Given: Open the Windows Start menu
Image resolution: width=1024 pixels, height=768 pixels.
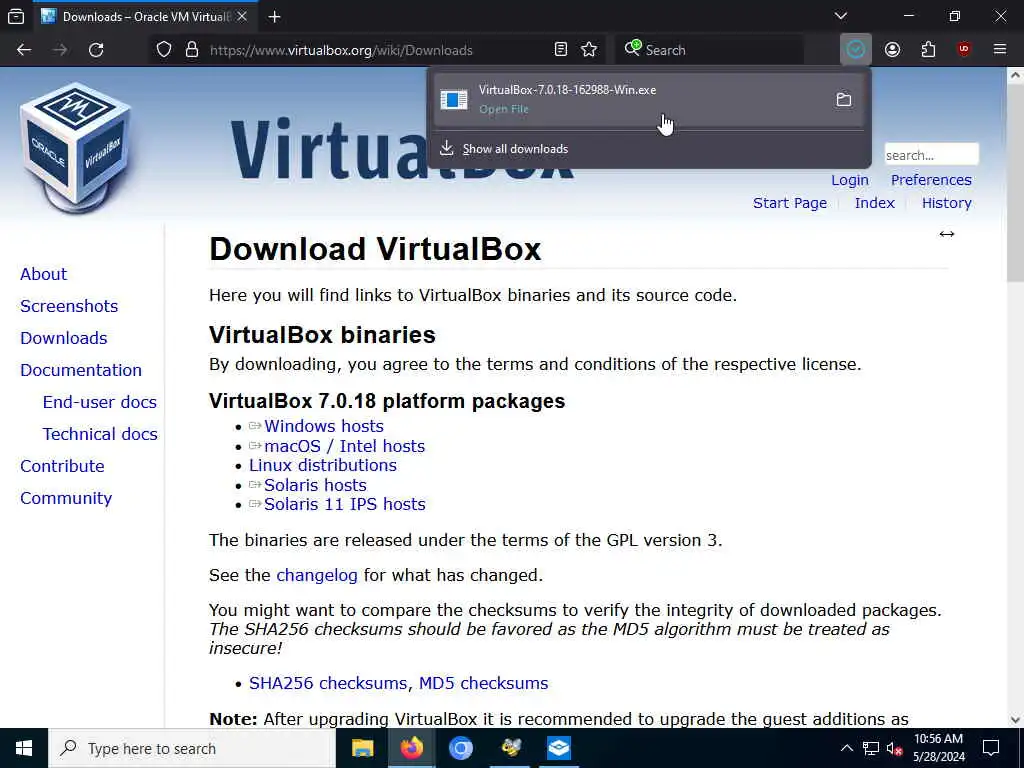Looking at the screenshot, I should pyautogui.click(x=24, y=748).
